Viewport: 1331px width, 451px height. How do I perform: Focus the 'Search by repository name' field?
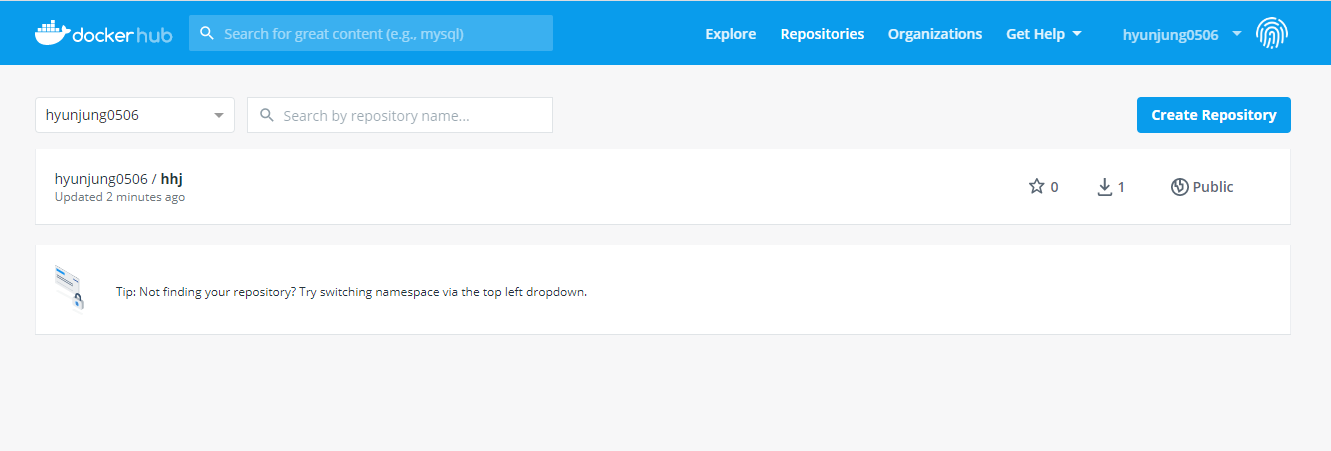(x=400, y=115)
